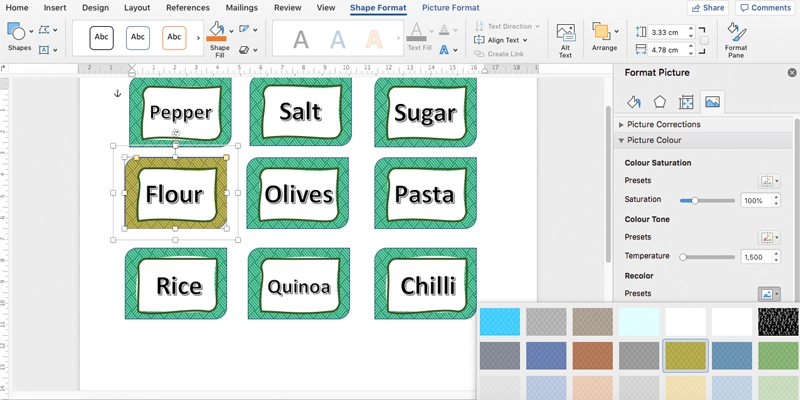Open Layout & Properties pane icon

click(x=686, y=102)
